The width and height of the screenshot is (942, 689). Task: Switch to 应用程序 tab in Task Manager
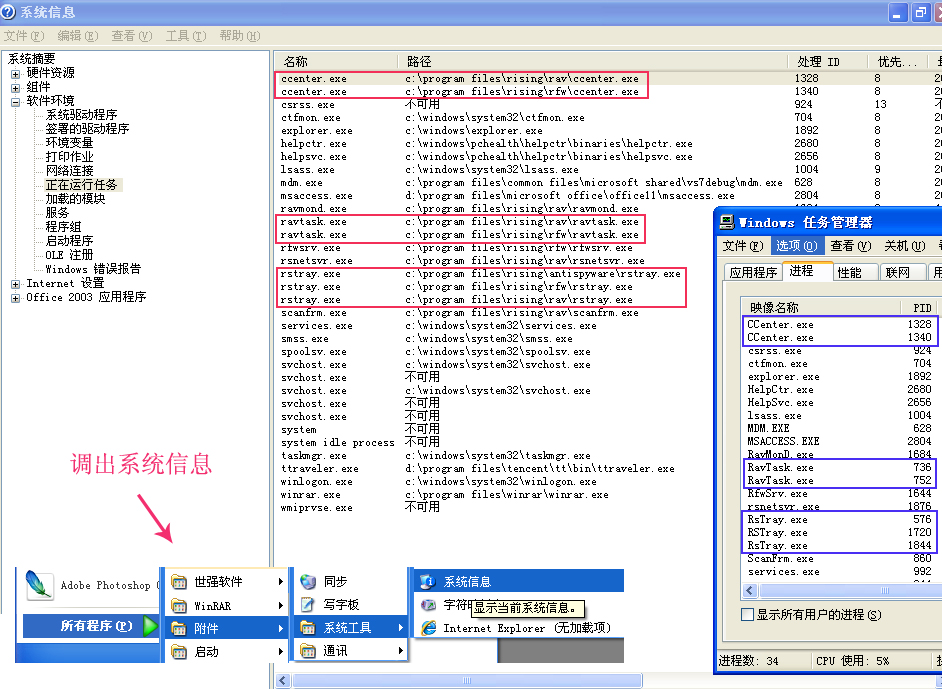pyautogui.click(x=753, y=273)
